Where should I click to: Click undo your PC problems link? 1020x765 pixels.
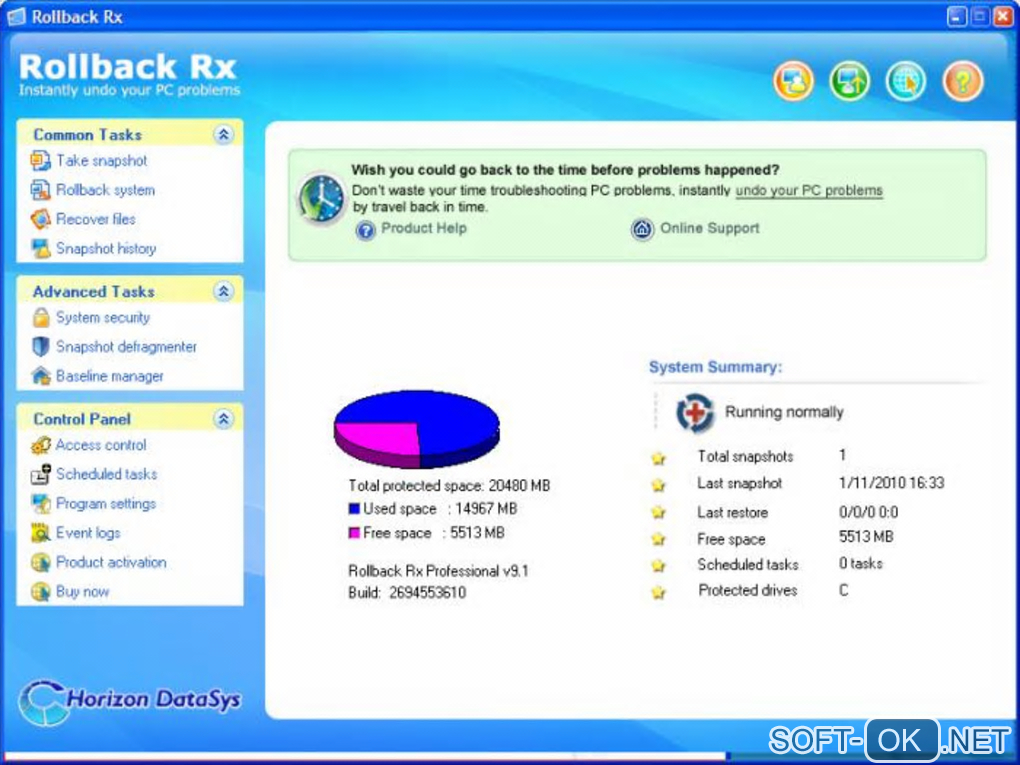809,191
